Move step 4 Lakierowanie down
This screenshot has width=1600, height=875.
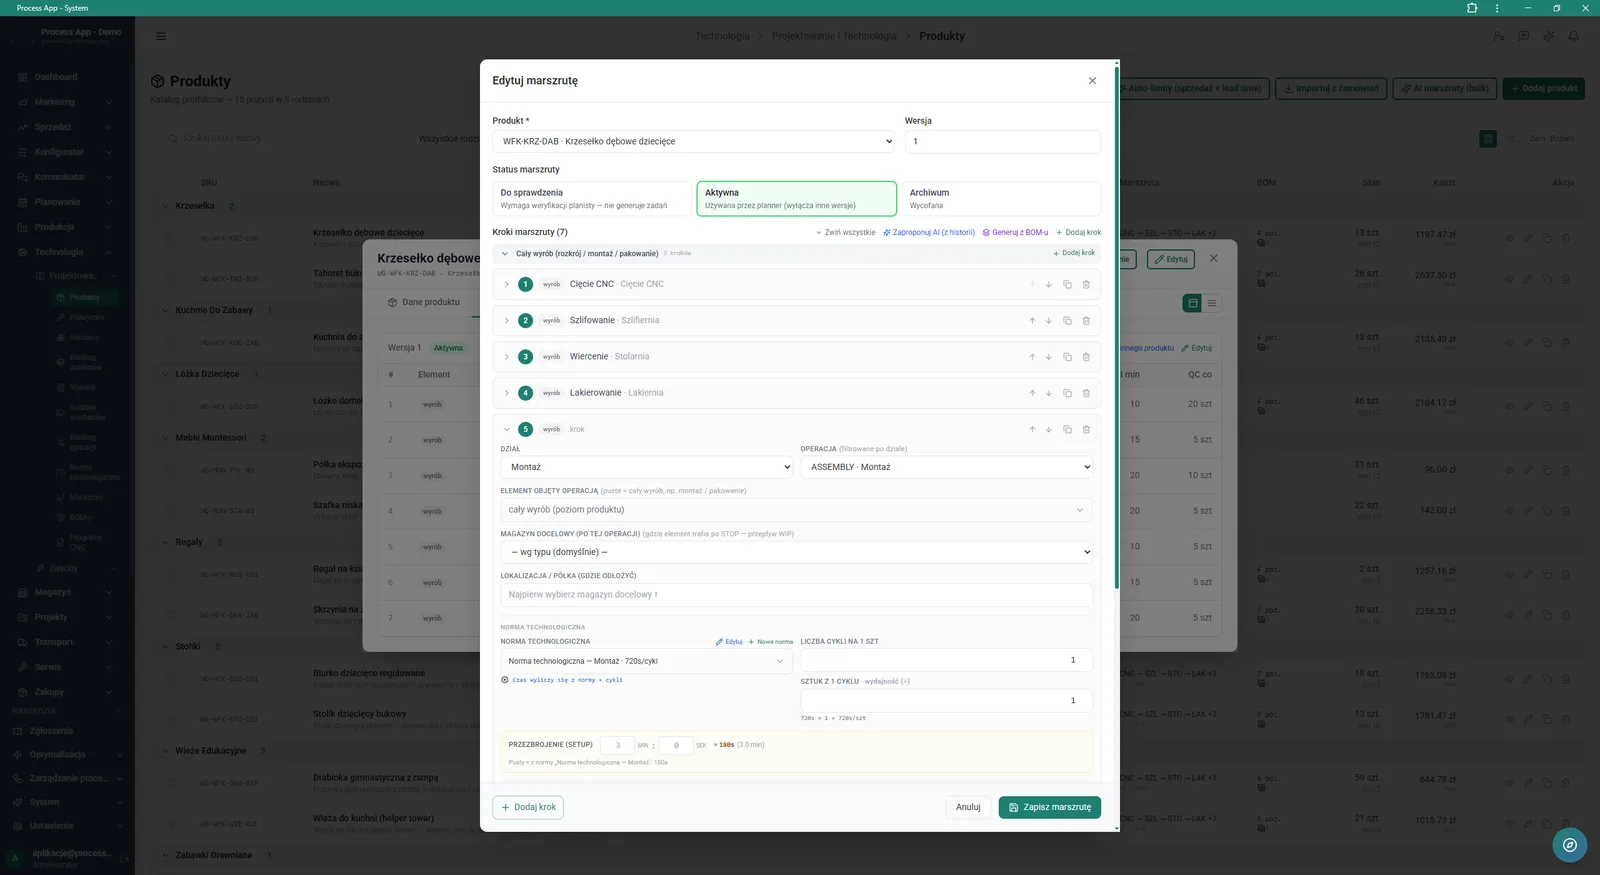[x=1048, y=393]
